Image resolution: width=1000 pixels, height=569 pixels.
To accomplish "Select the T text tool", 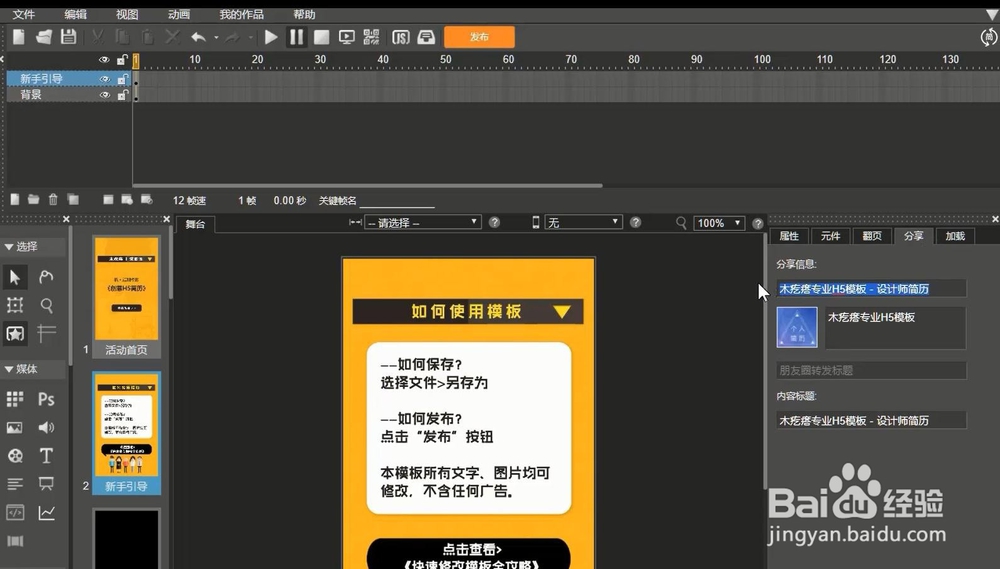I will [47, 455].
